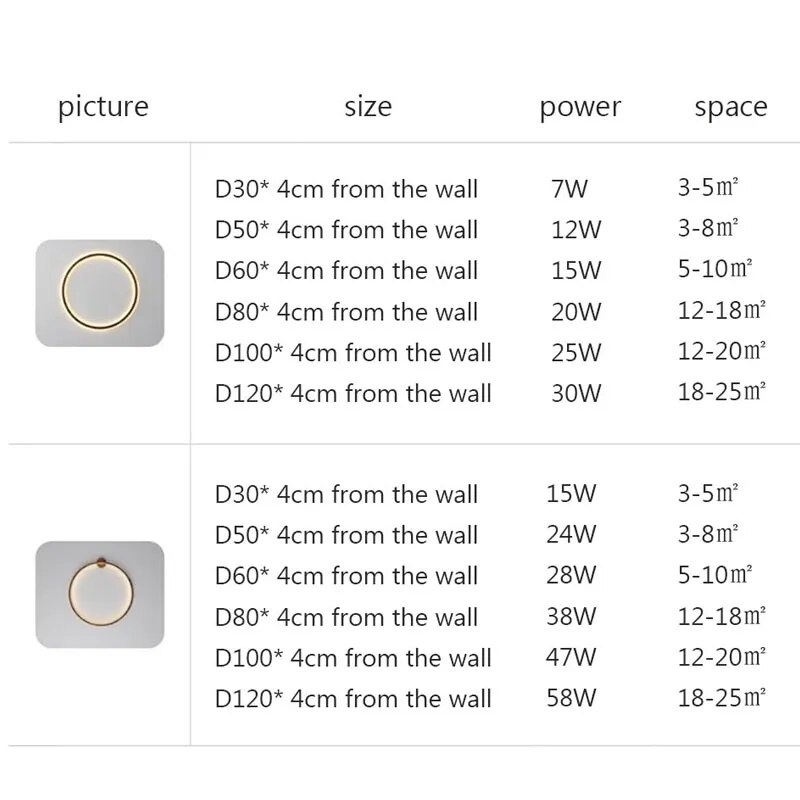
Task: Click the 5-10㎡ space value next to 28W
Action: pyautogui.click(x=715, y=574)
